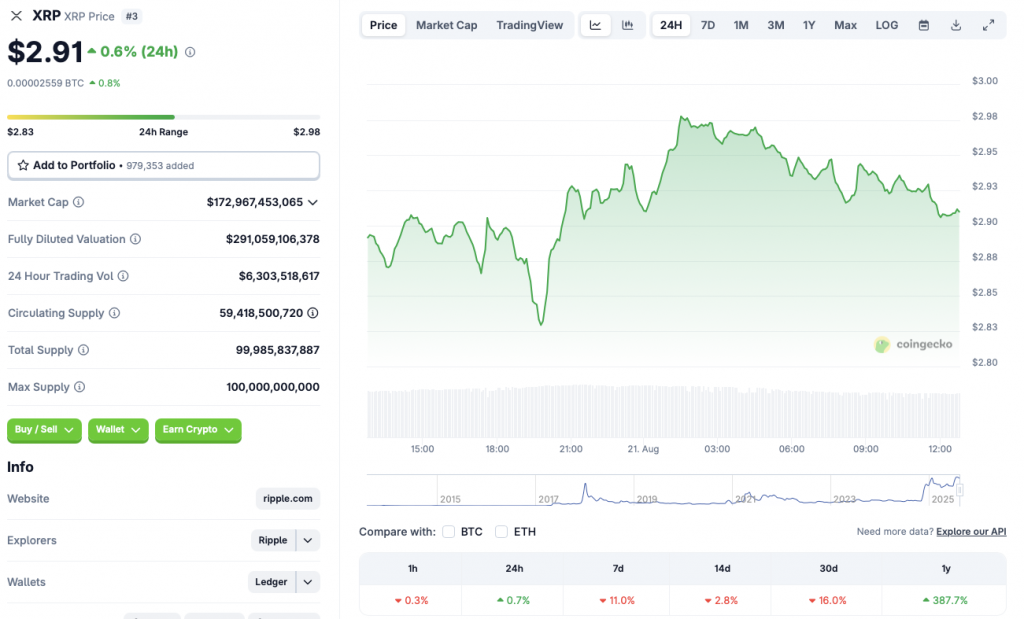Switch to the TradingView tab
This screenshot has height=619, width=1024.
(x=529, y=25)
